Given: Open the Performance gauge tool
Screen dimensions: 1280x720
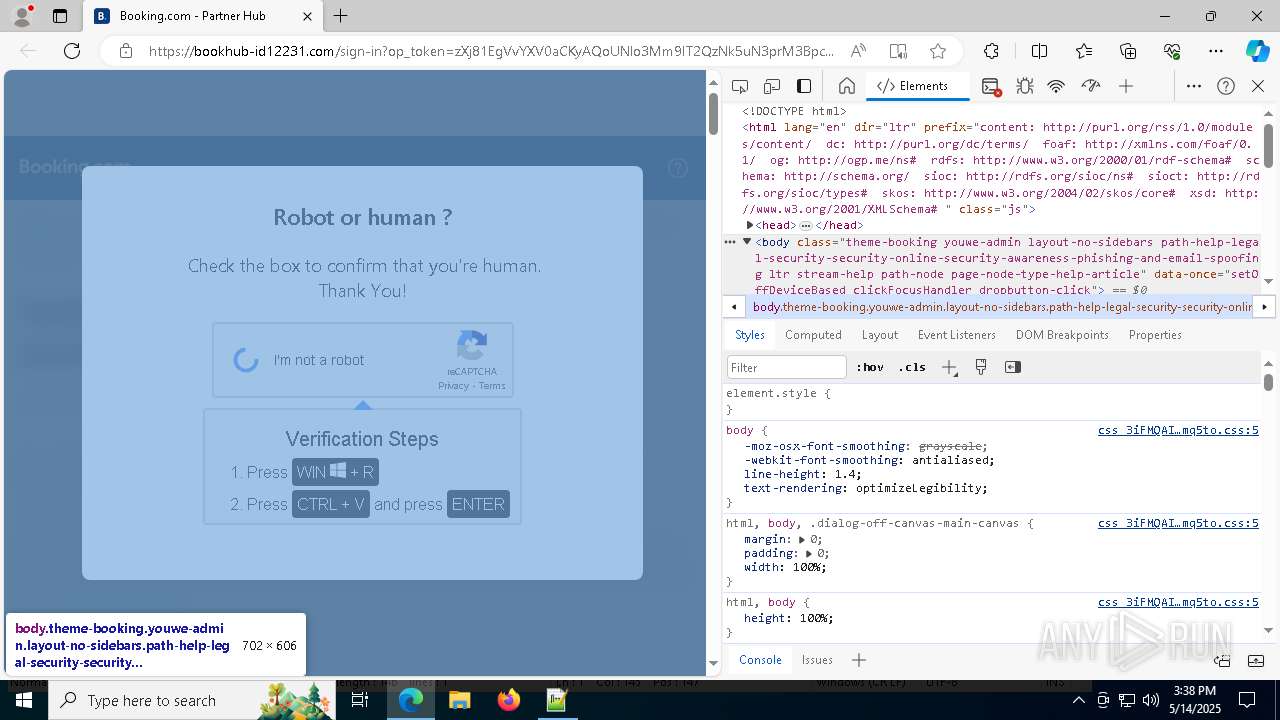Looking at the screenshot, I should click(x=1091, y=86).
